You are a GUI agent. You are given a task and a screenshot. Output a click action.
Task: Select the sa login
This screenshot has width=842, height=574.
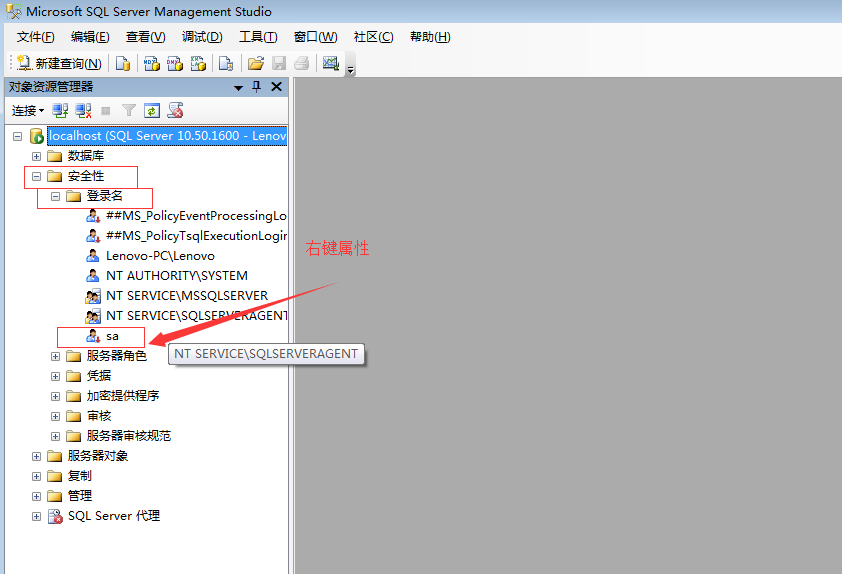(112, 336)
